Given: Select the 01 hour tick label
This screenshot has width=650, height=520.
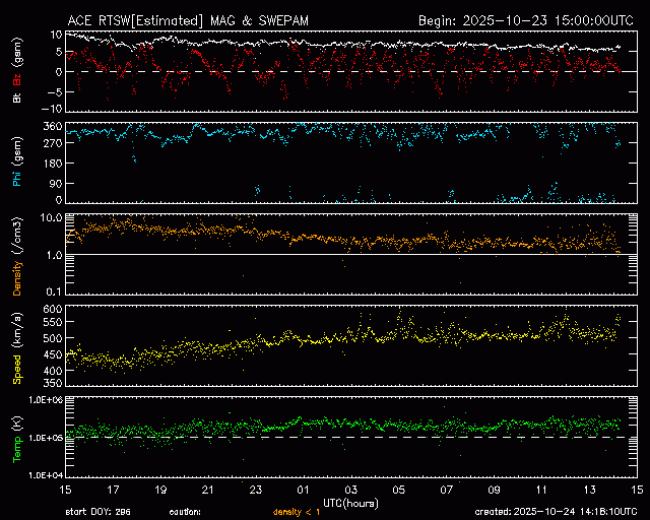Looking at the screenshot, I should pos(303,490).
